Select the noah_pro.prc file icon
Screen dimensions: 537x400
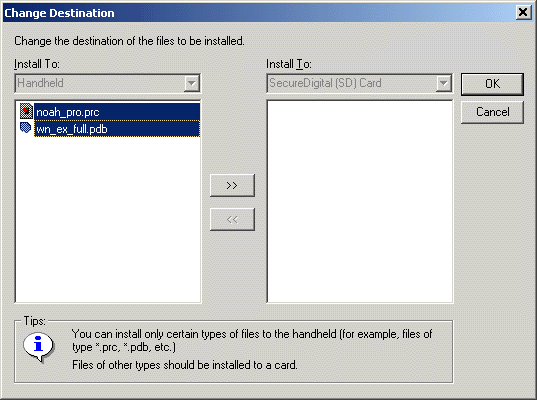click(26, 111)
